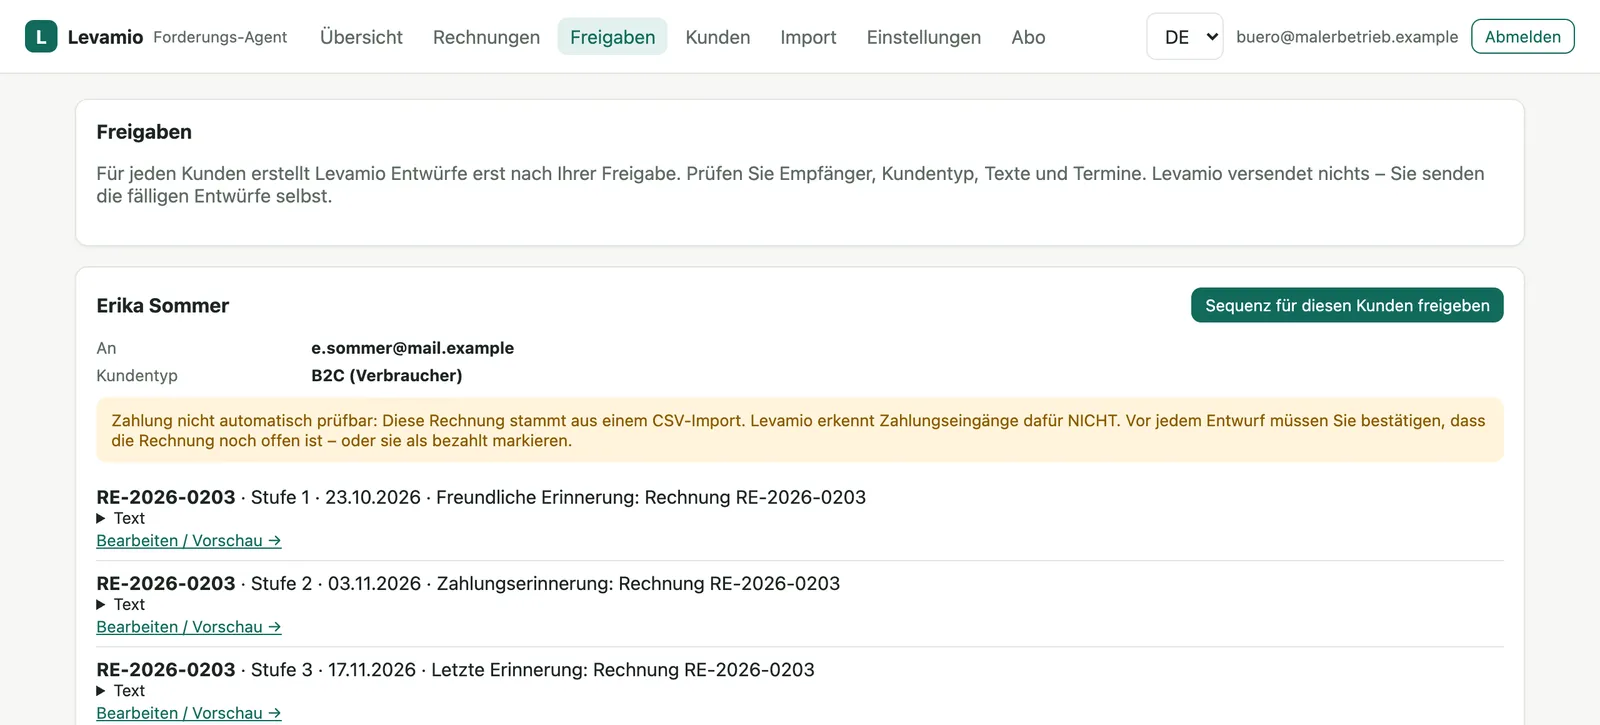
Task: Click the Forderungs-Agent subtitle
Action: (220, 37)
